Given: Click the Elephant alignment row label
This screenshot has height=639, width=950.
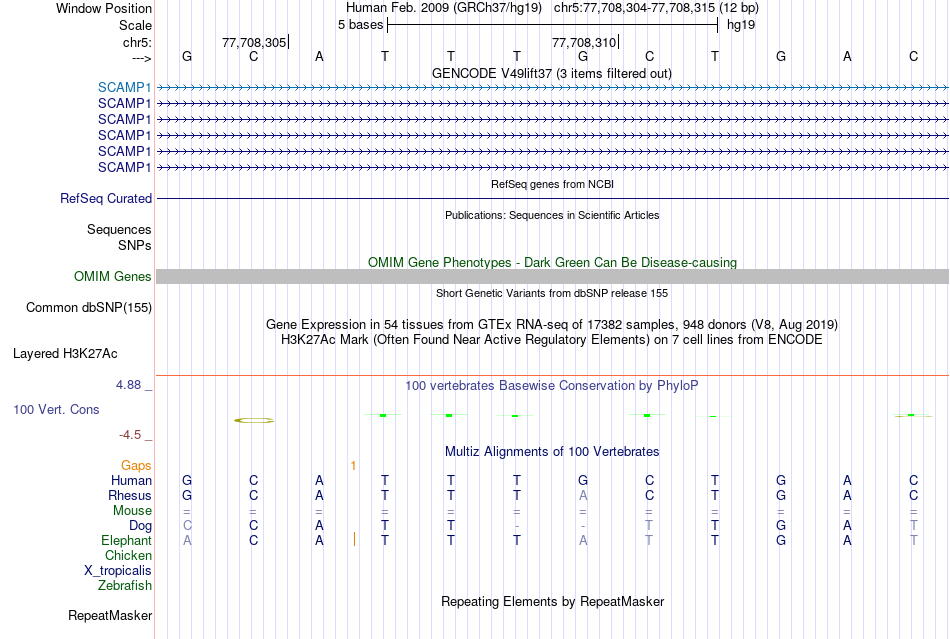Looking at the screenshot, I should [x=126, y=540].
